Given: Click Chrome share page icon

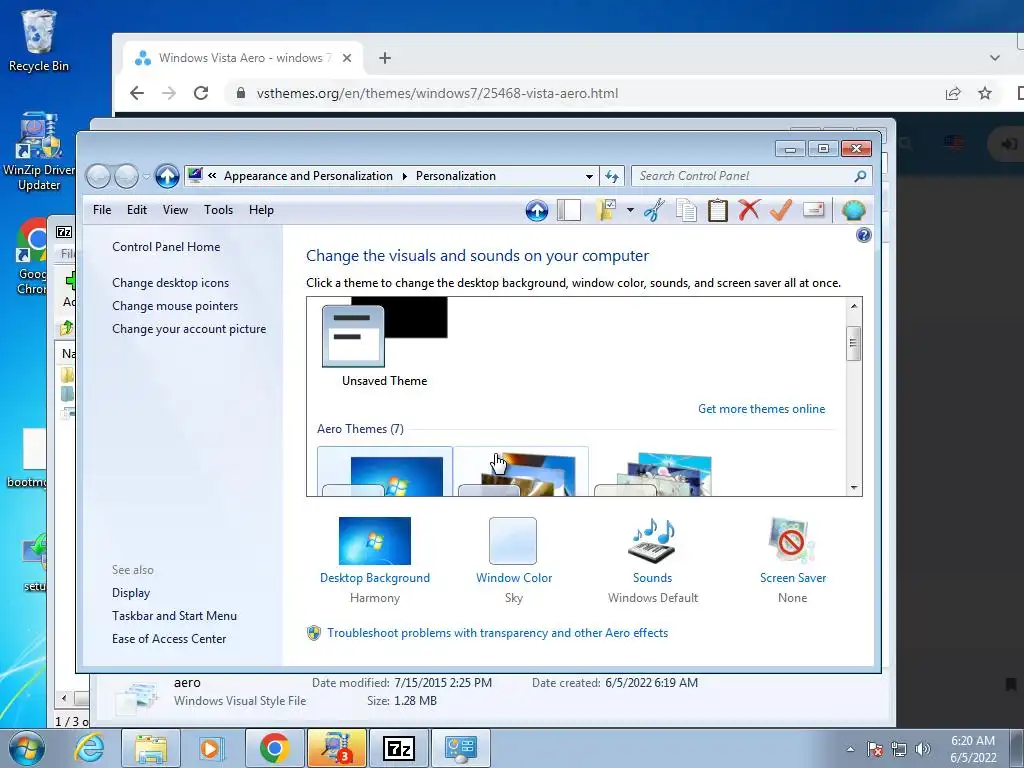Looking at the screenshot, I should tap(953, 93).
